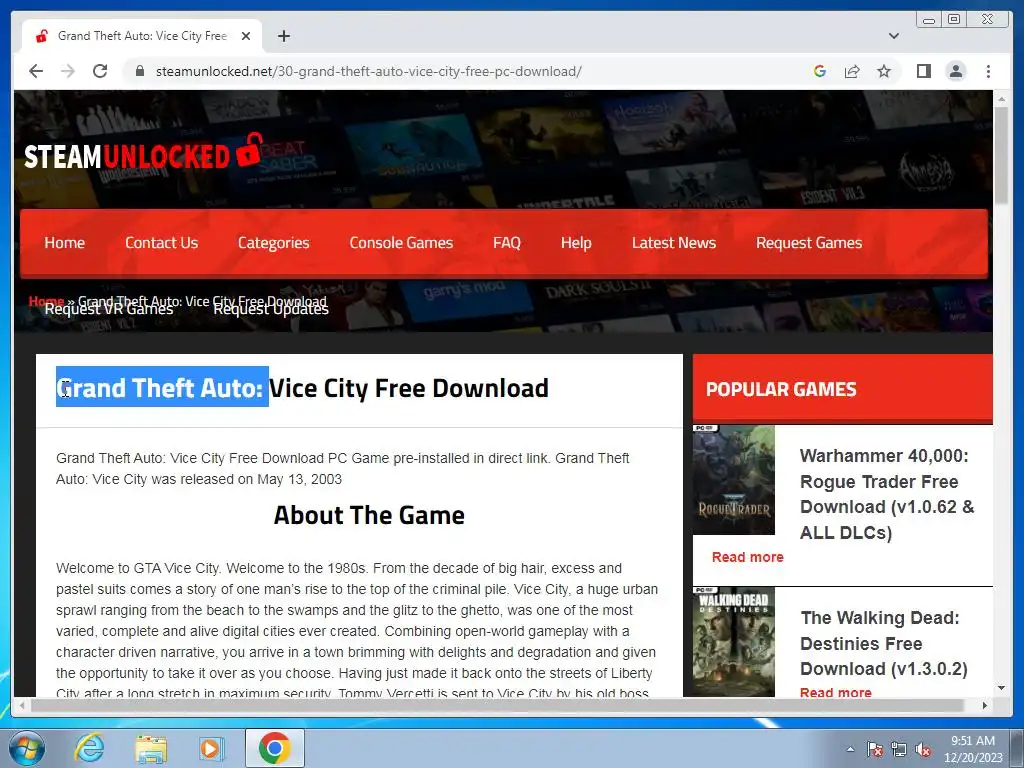The height and width of the screenshot is (768, 1024).
Task: Go to Console Games
Action: [x=401, y=243]
